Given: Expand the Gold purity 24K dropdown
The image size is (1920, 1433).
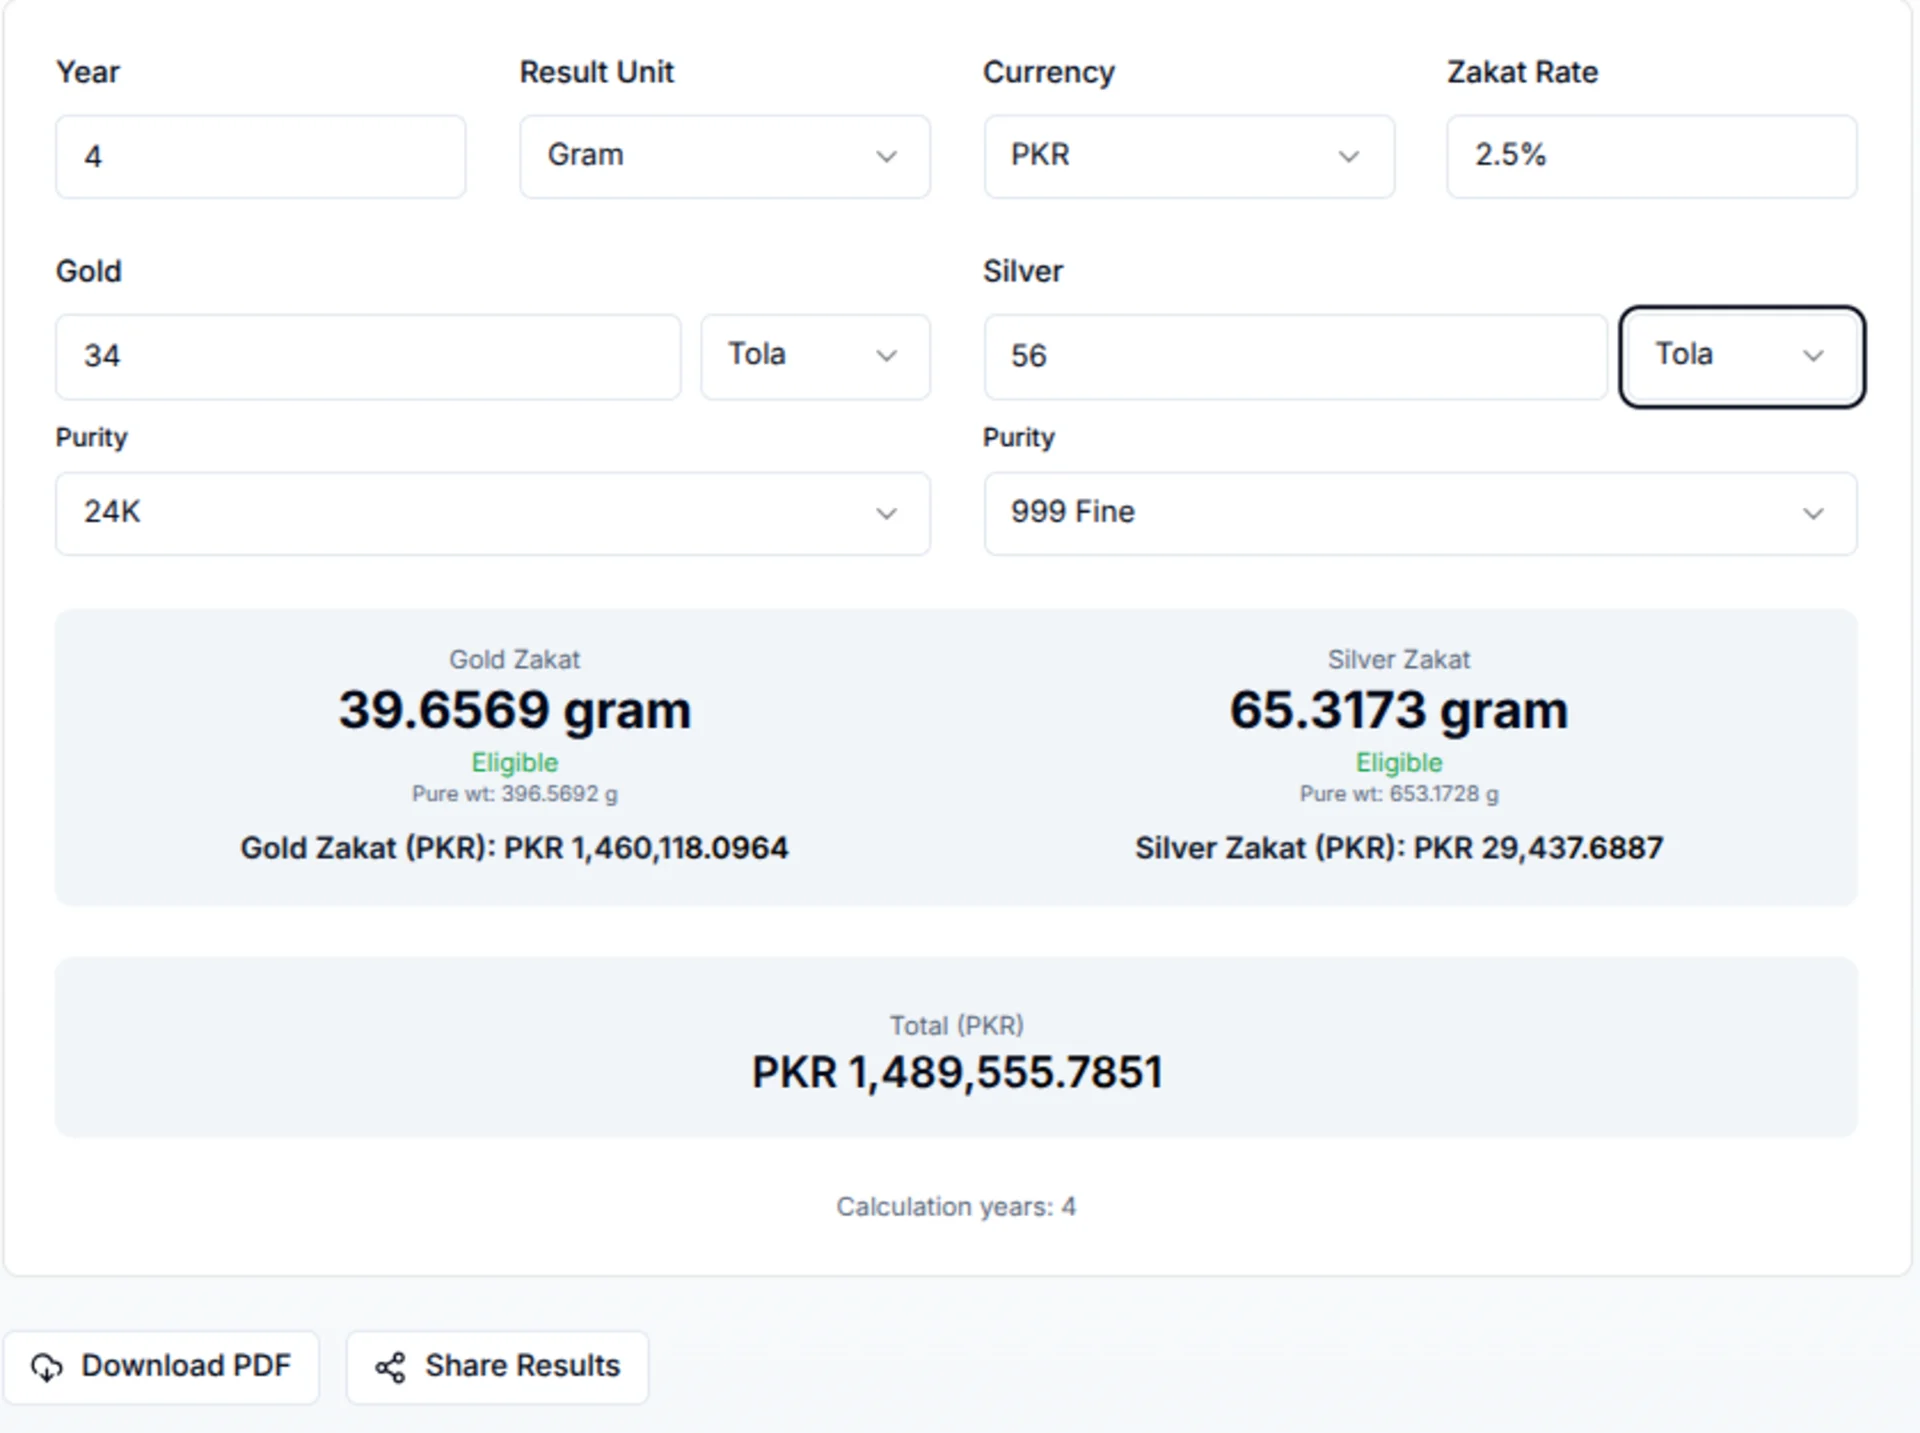Looking at the screenshot, I should click(493, 513).
